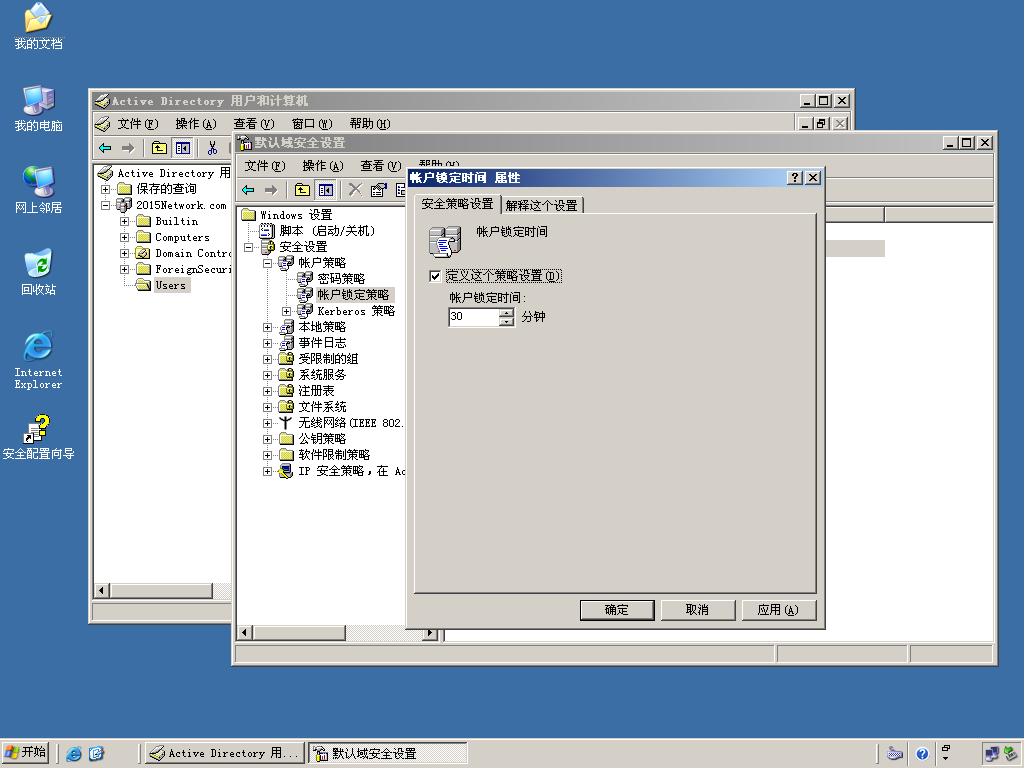This screenshot has width=1024, height=768.
Task: Open 文件(F) menu in Default Domain Security window
Action: [264, 166]
